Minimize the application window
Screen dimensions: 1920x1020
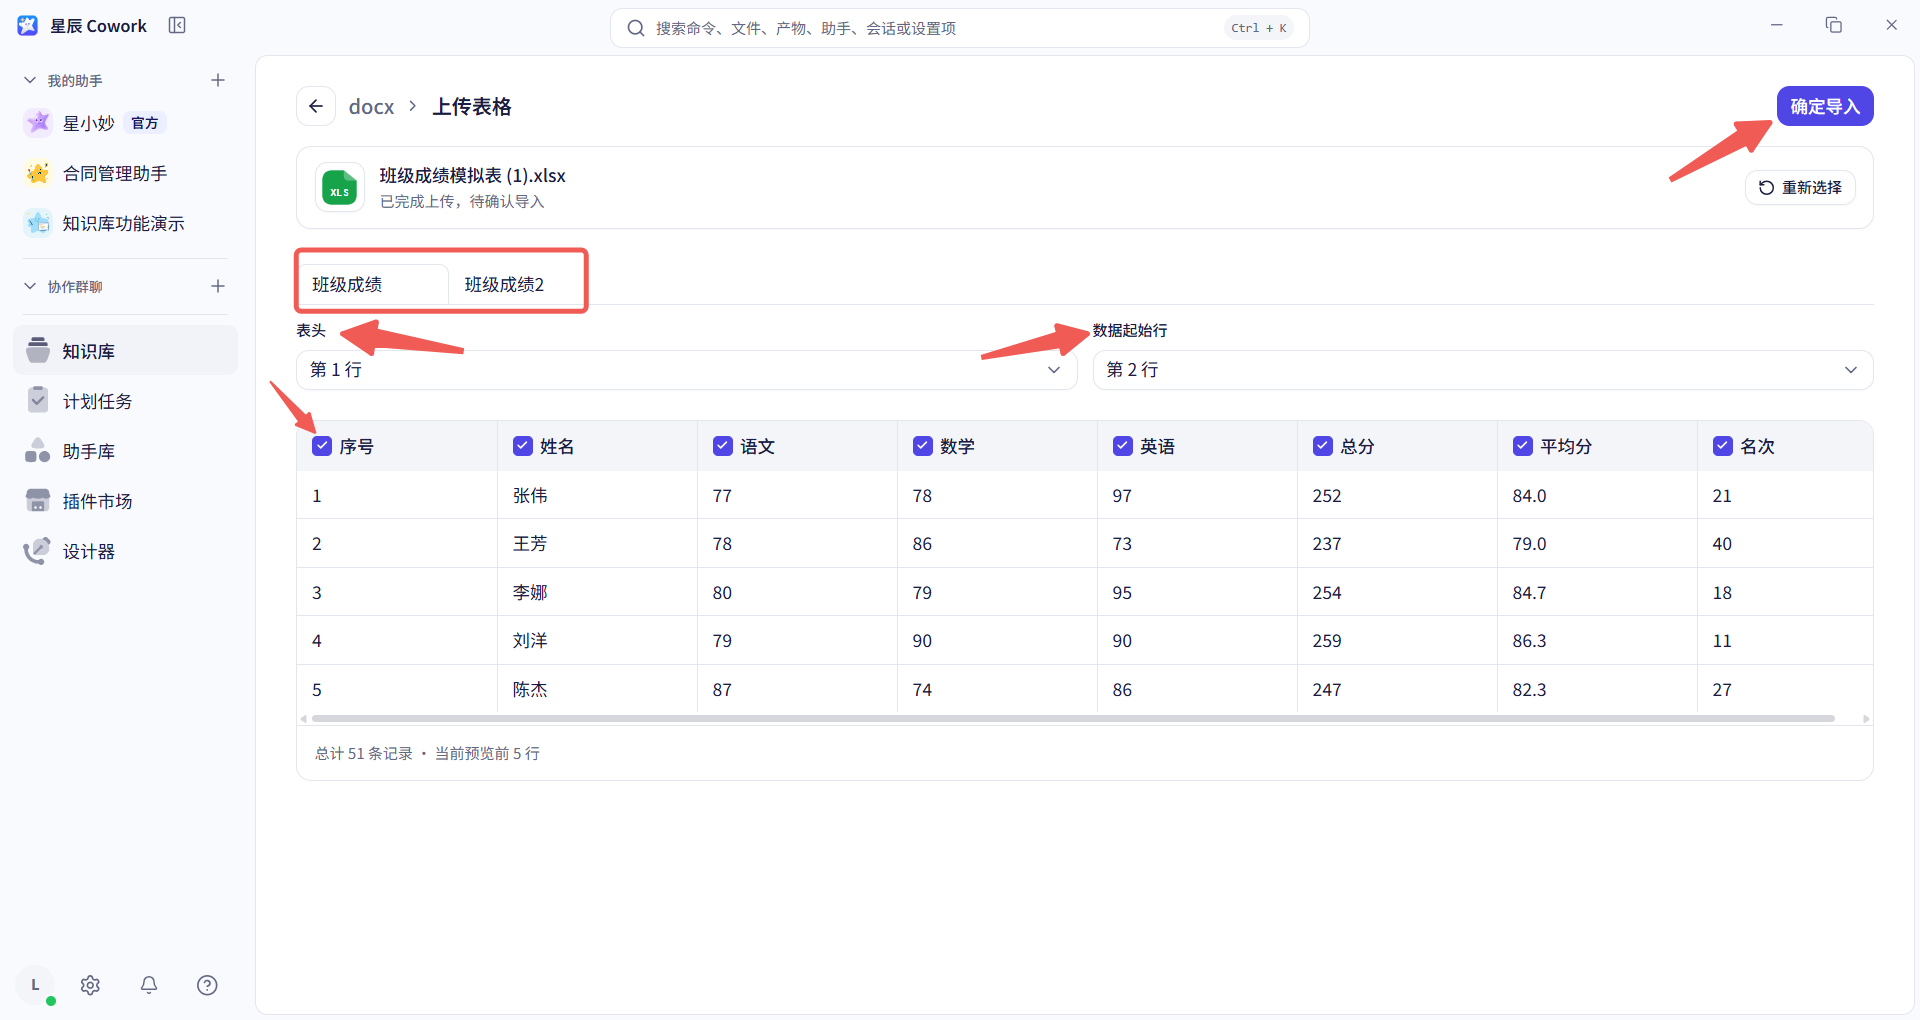pos(1777,25)
